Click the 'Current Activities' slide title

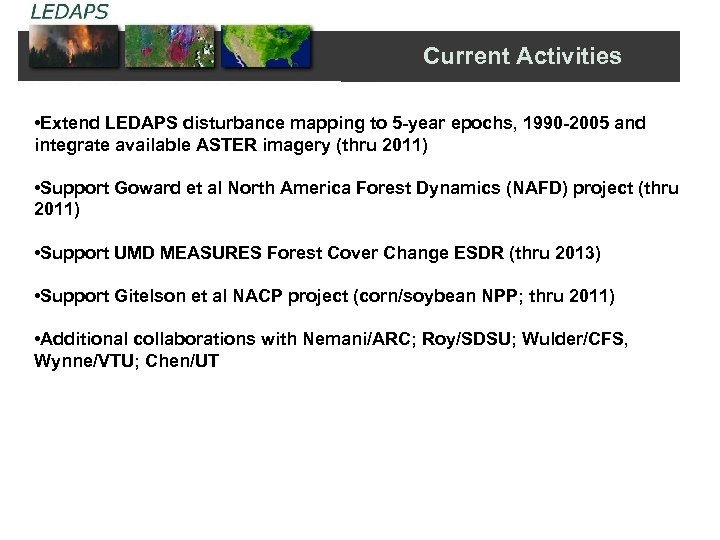522,56
